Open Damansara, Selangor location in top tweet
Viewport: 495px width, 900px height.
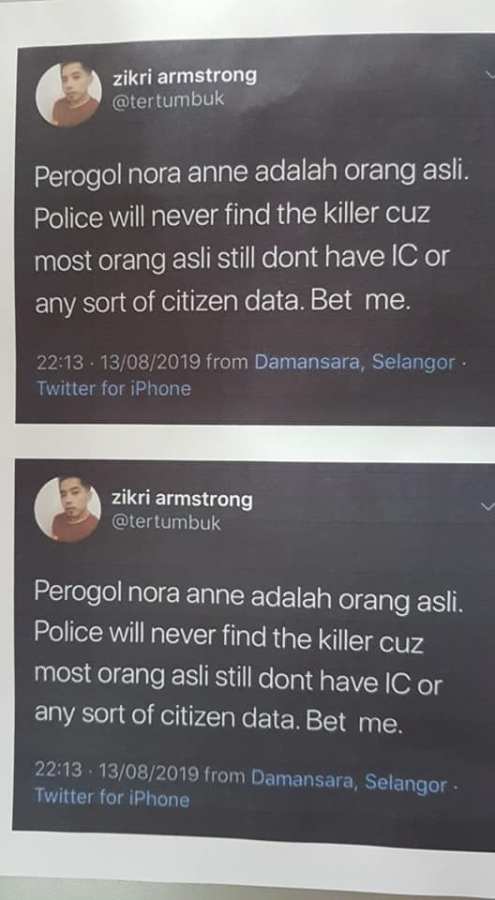point(354,363)
